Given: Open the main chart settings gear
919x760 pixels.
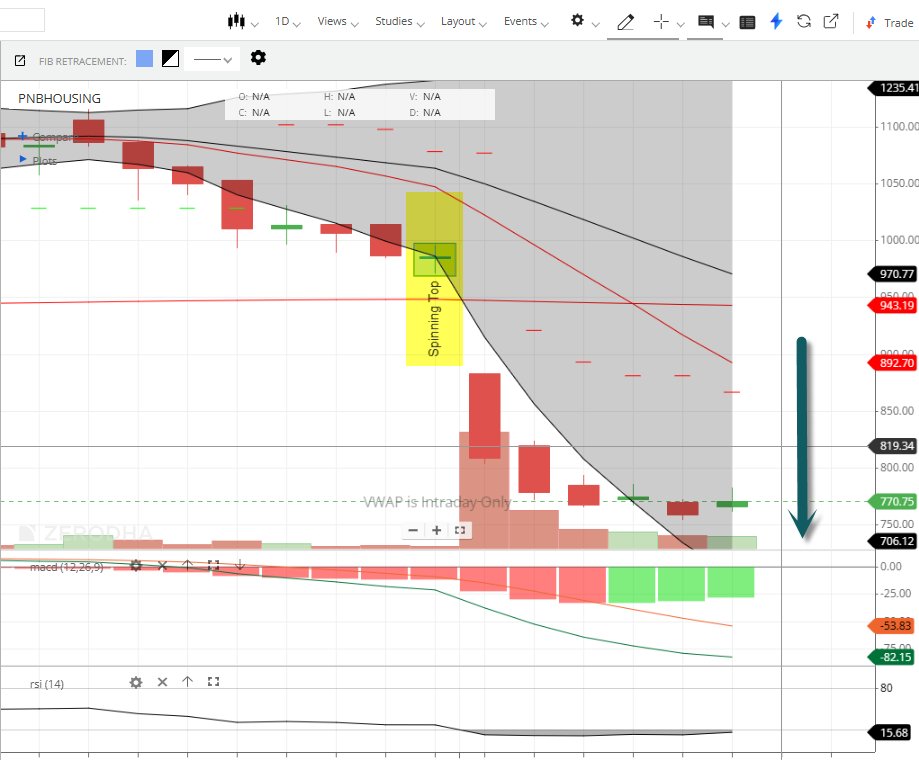Looking at the screenshot, I should click(575, 20).
